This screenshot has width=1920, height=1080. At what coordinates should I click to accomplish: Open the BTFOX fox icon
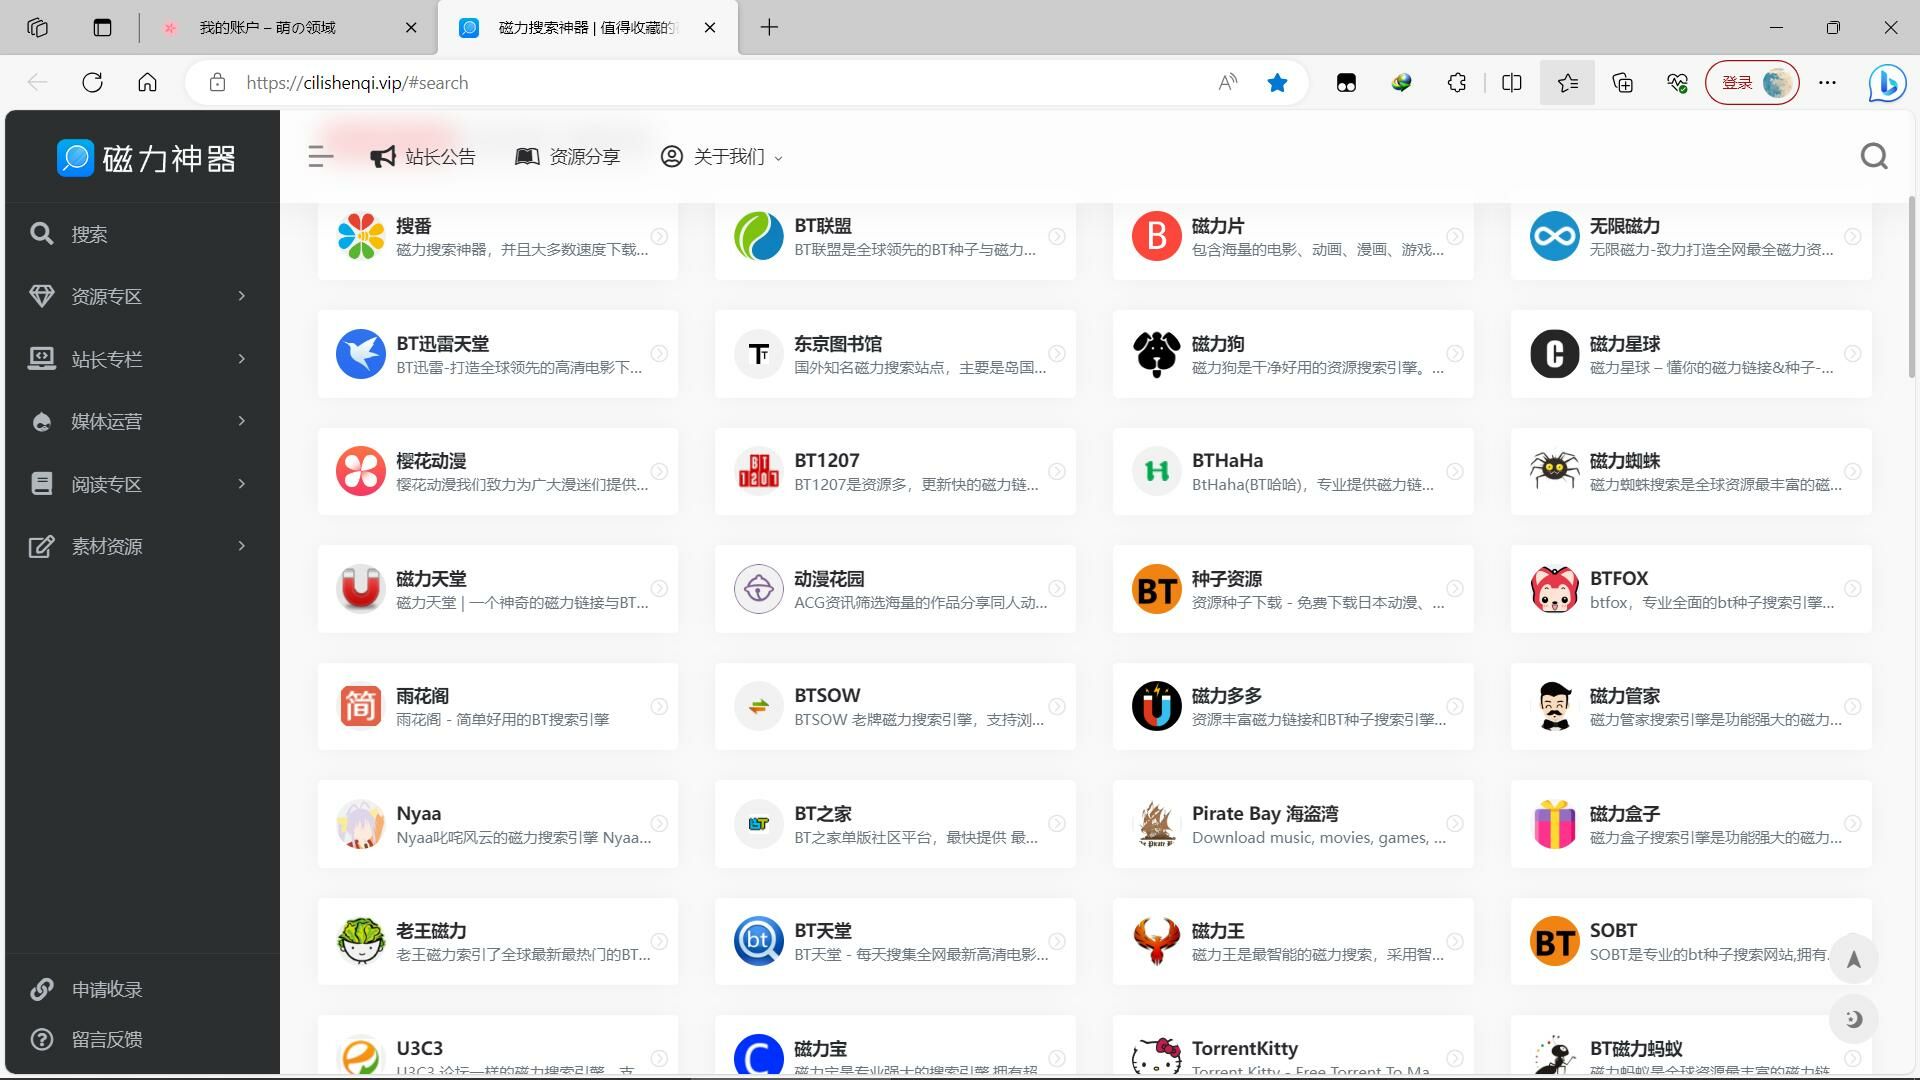click(x=1554, y=589)
